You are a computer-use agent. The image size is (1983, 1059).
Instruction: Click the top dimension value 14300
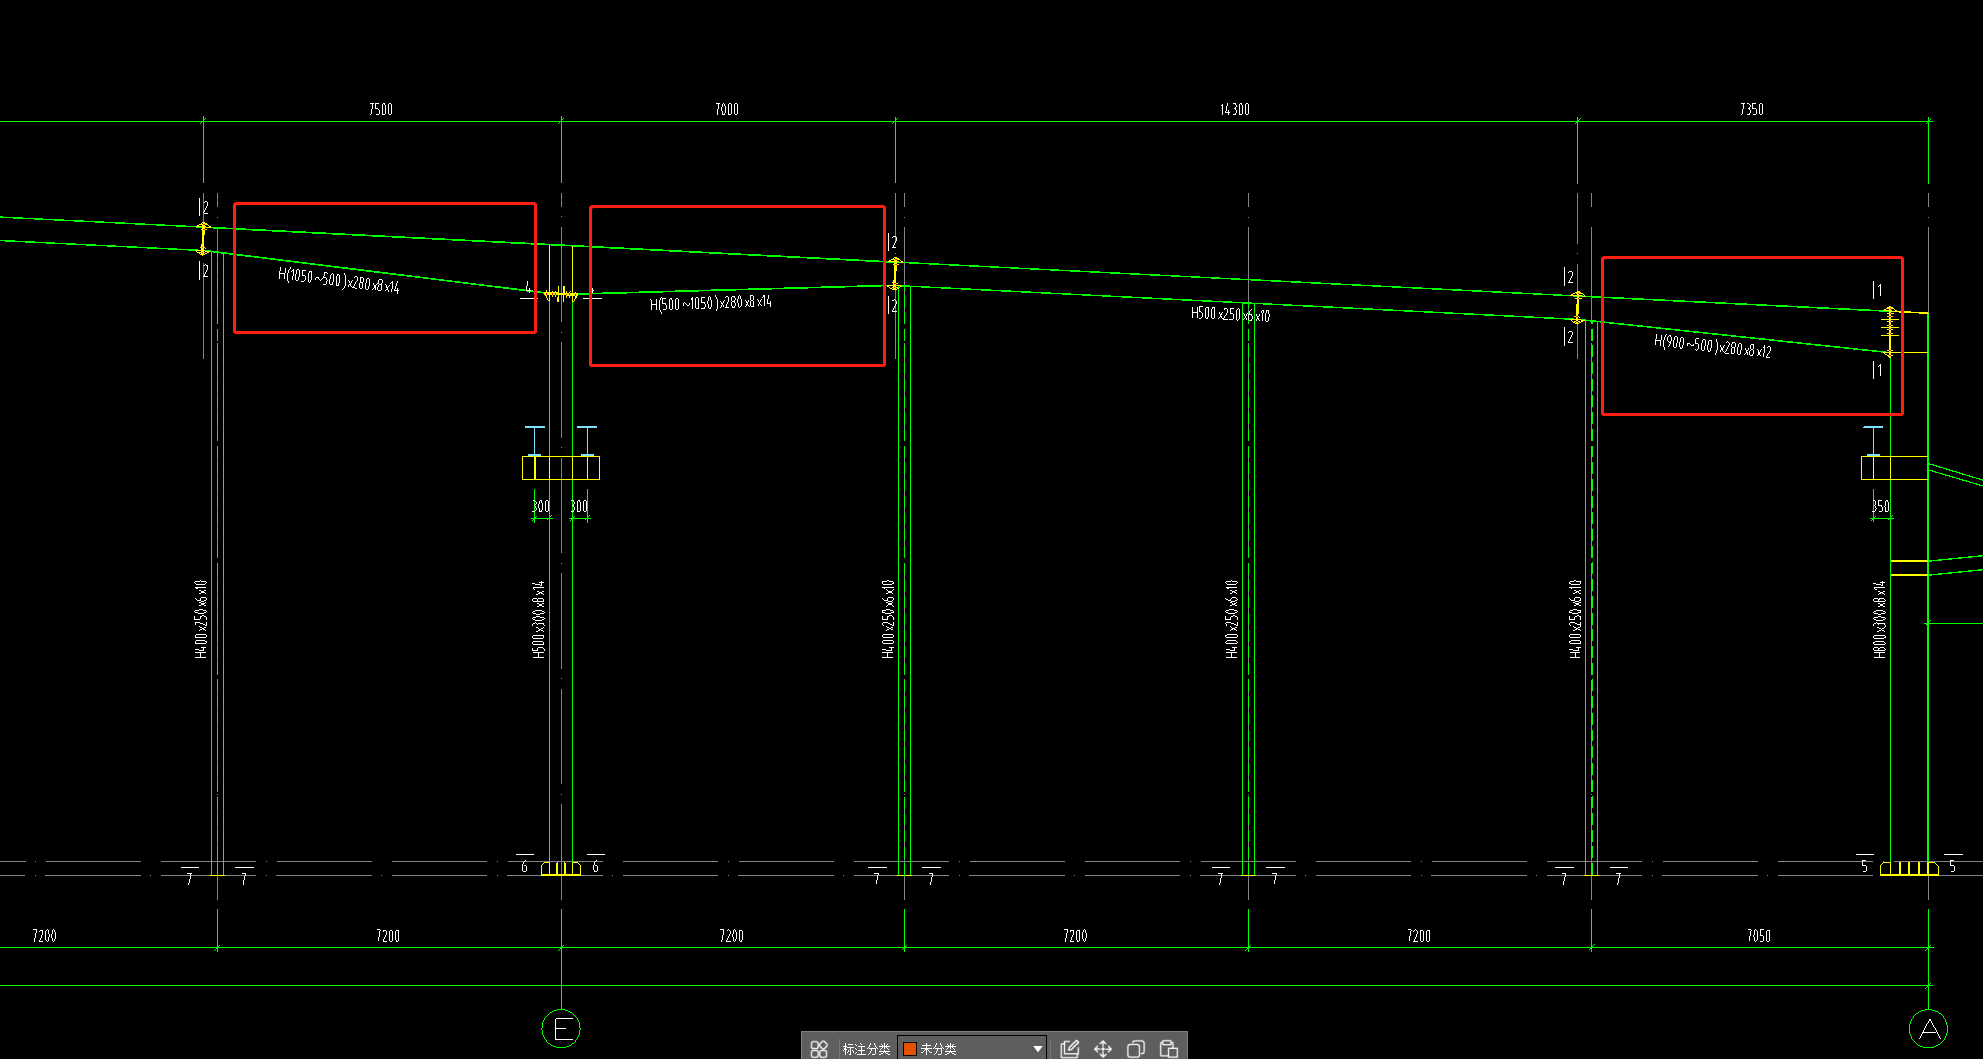coord(1235,109)
